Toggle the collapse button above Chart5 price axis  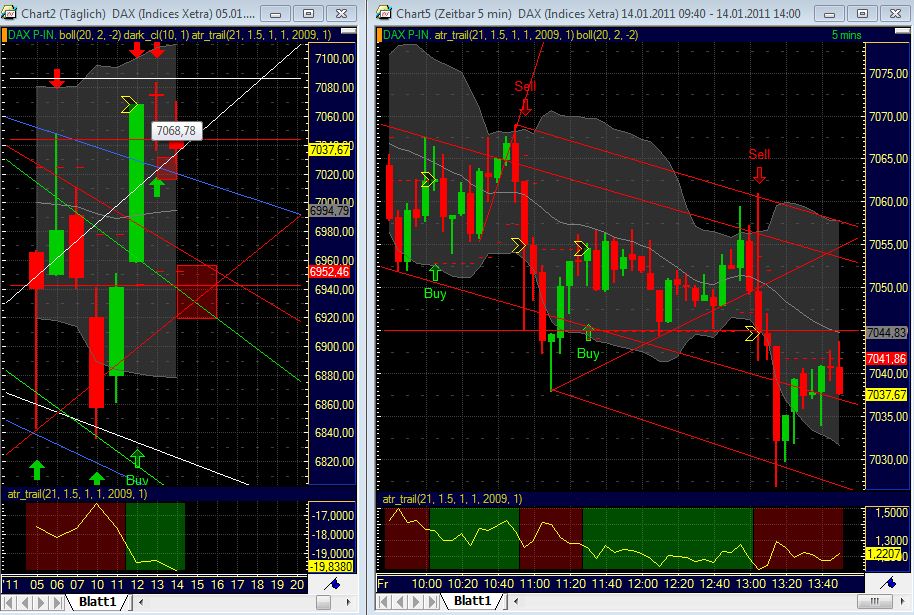(x=902, y=30)
